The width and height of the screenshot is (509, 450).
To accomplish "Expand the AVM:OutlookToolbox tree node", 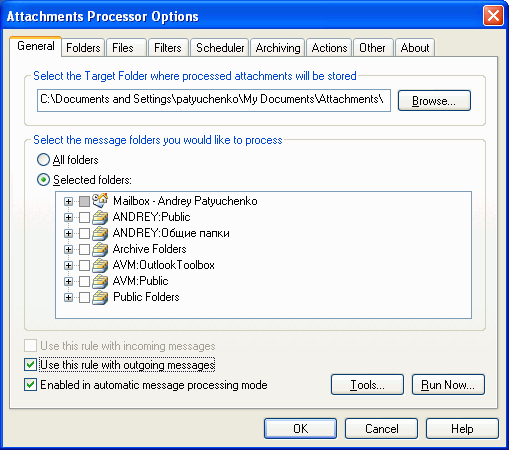I will point(68,265).
